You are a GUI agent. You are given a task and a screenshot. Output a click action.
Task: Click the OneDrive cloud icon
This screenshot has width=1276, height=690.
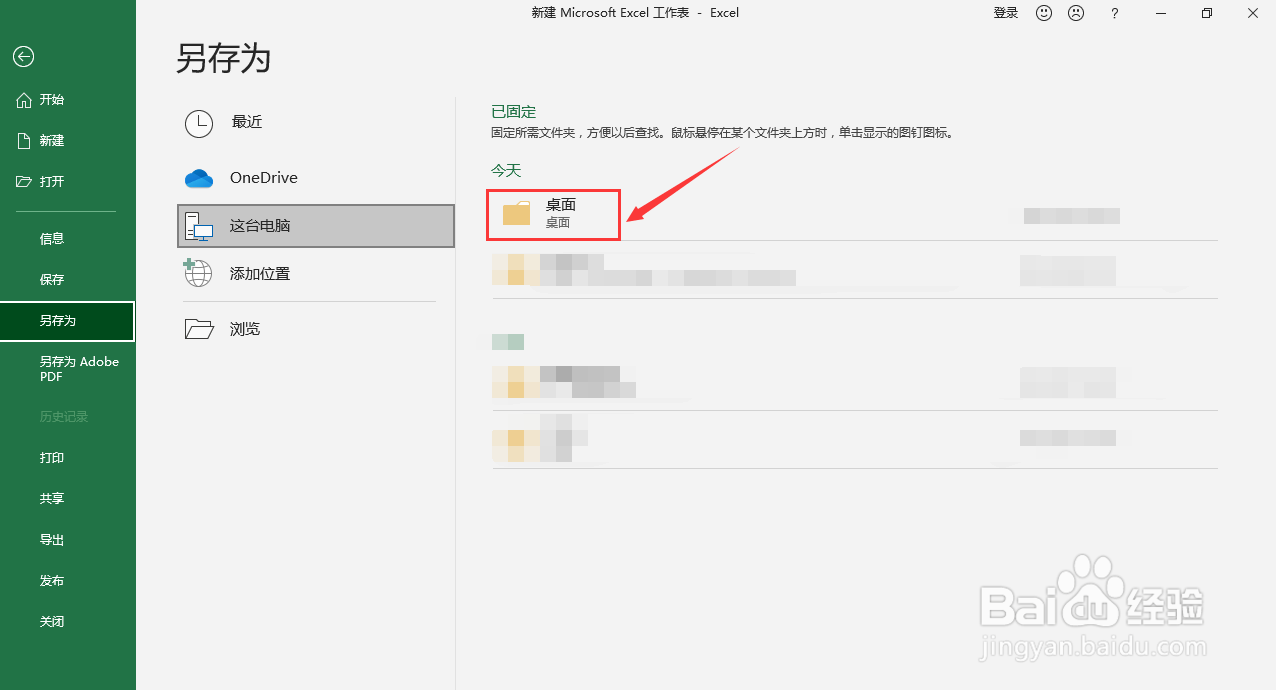click(199, 179)
